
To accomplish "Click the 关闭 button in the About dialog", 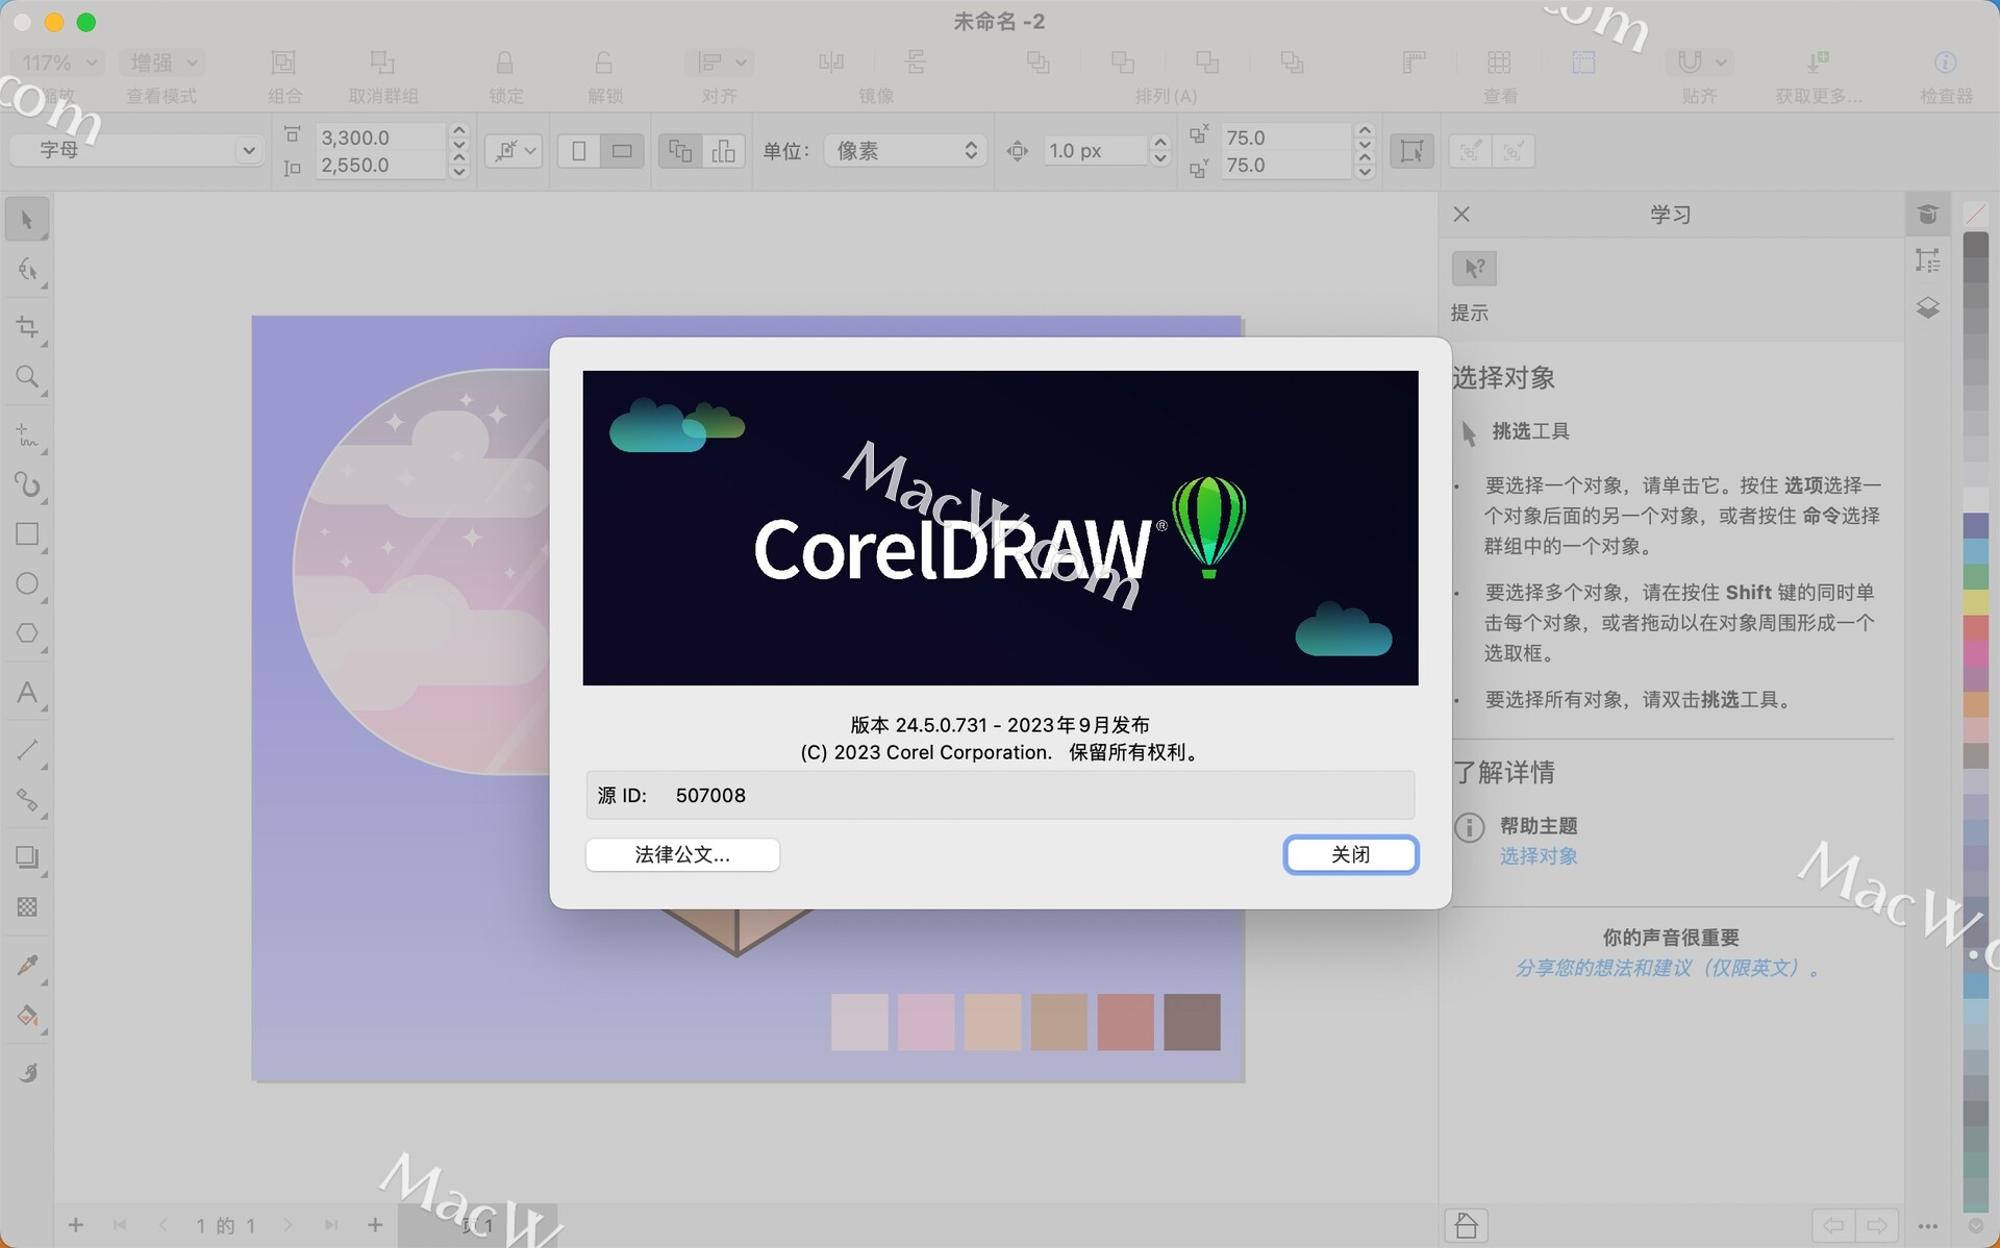I will point(1350,854).
